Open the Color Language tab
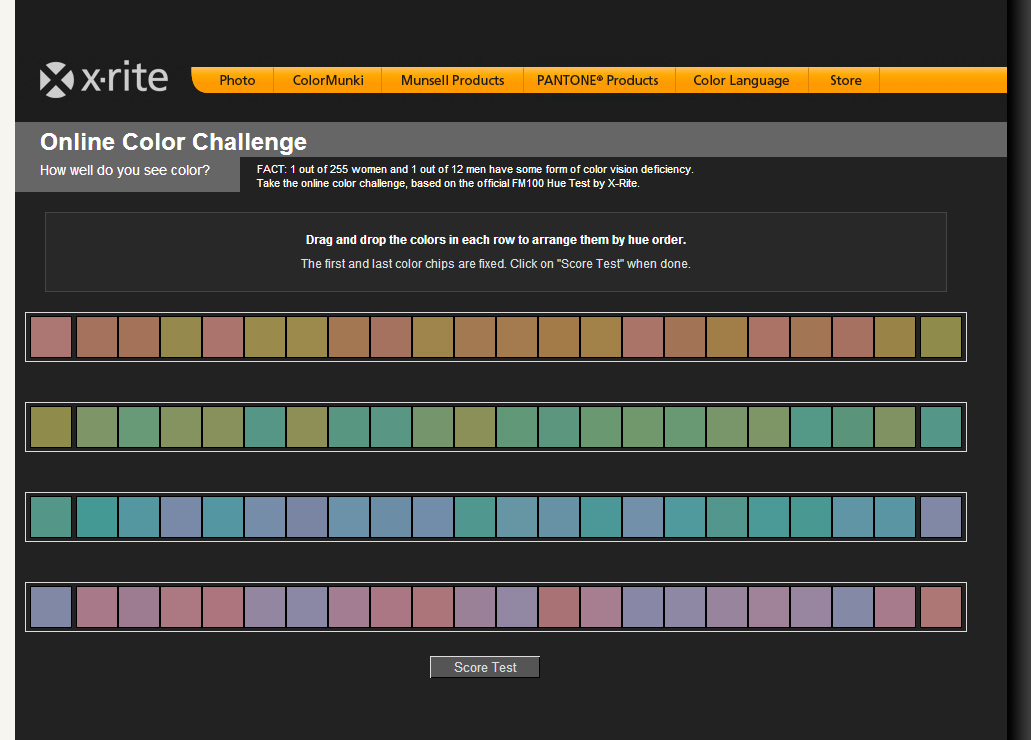Image resolution: width=1031 pixels, height=740 pixels. pyautogui.click(x=741, y=80)
